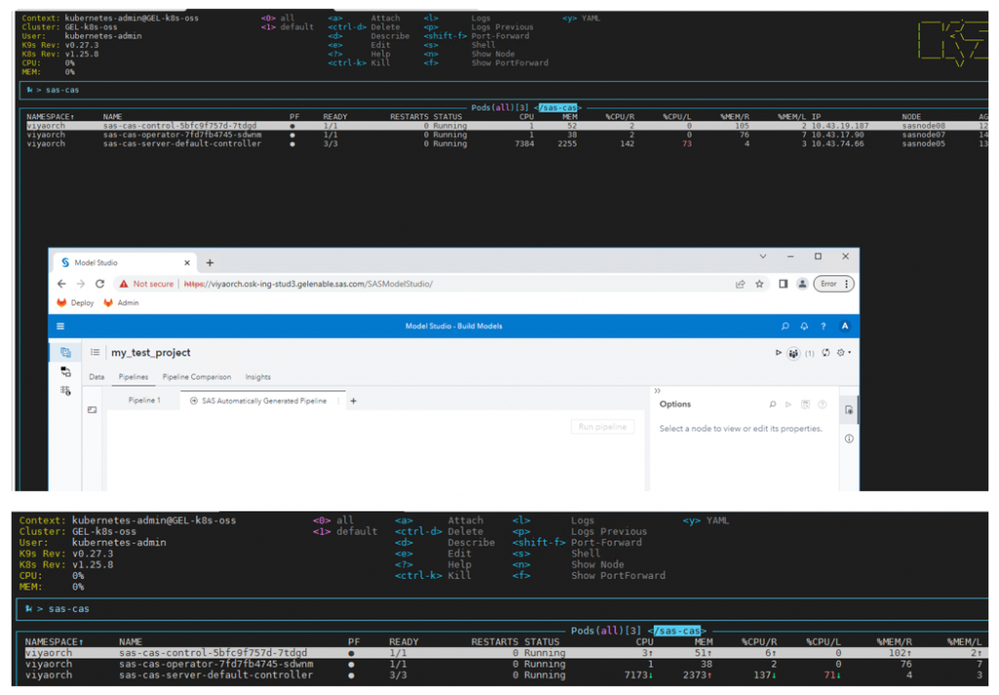The height and width of the screenshot is (695, 999).
Task: Click the Not secure warning icon
Action: 124,284
